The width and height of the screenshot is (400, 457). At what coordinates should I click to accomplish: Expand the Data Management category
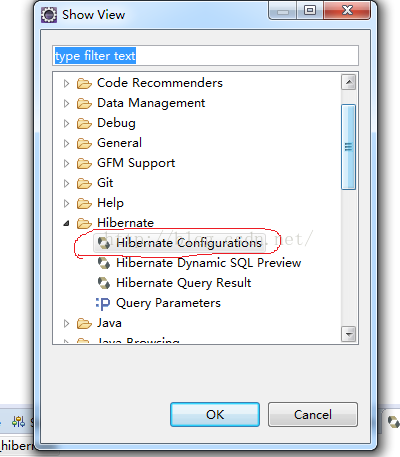(66, 103)
